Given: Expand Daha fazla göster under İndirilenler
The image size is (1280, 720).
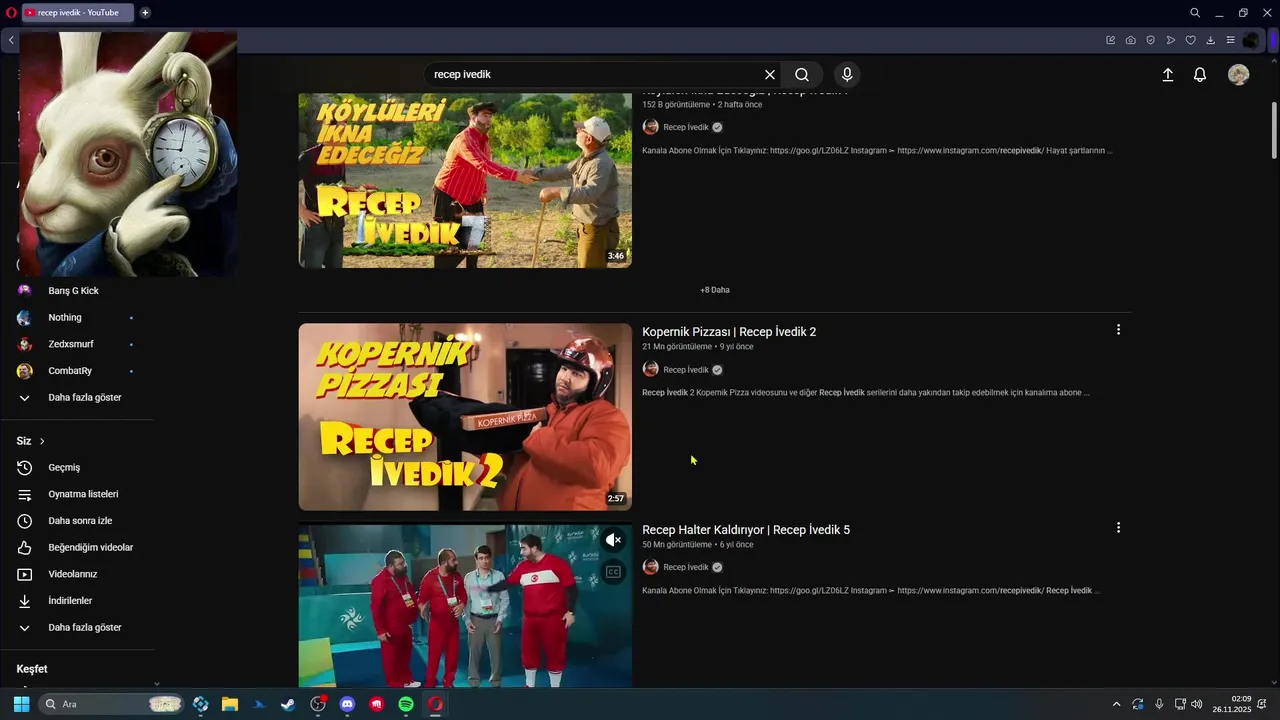Looking at the screenshot, I should [x=85, y=628].
